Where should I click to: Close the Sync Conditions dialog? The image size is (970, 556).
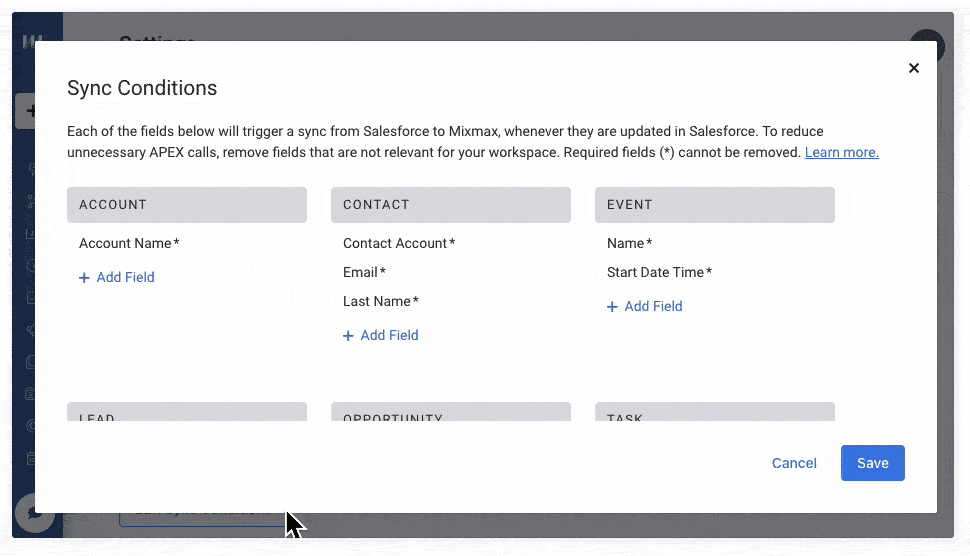(x=913, y=68)
